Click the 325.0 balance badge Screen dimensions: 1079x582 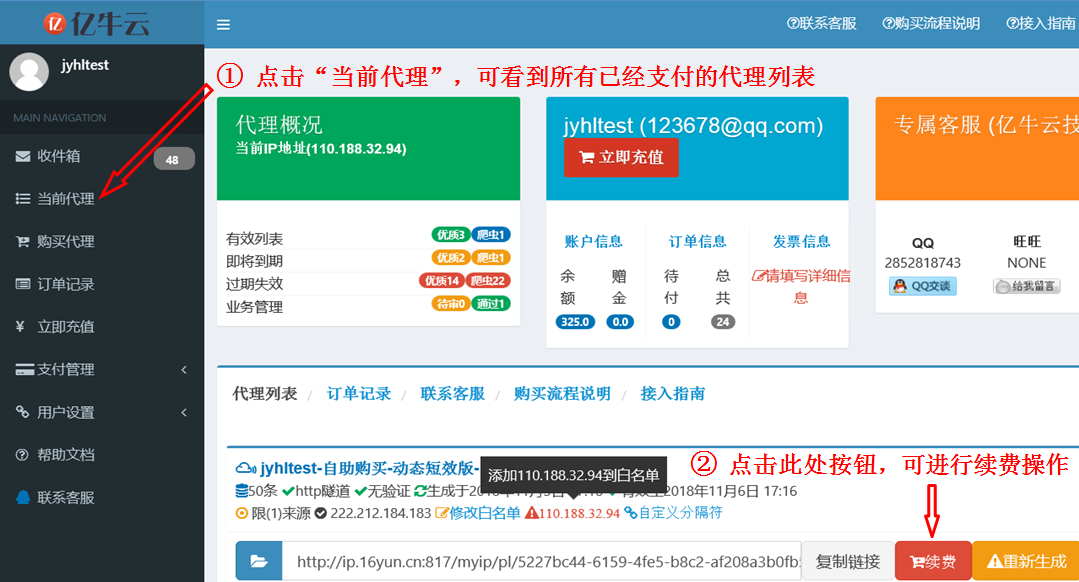pyautogui.click(x=575, y=322)
